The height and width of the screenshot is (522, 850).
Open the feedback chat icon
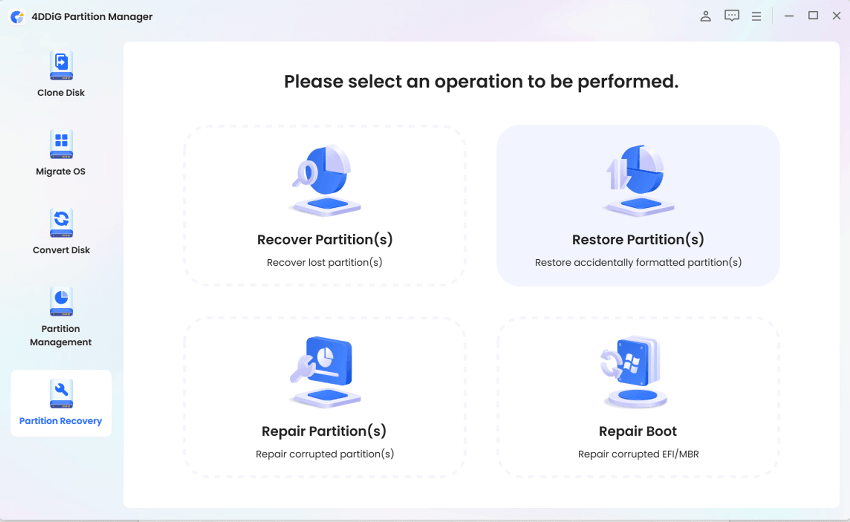pyautogui.click(x=732, y=16)
